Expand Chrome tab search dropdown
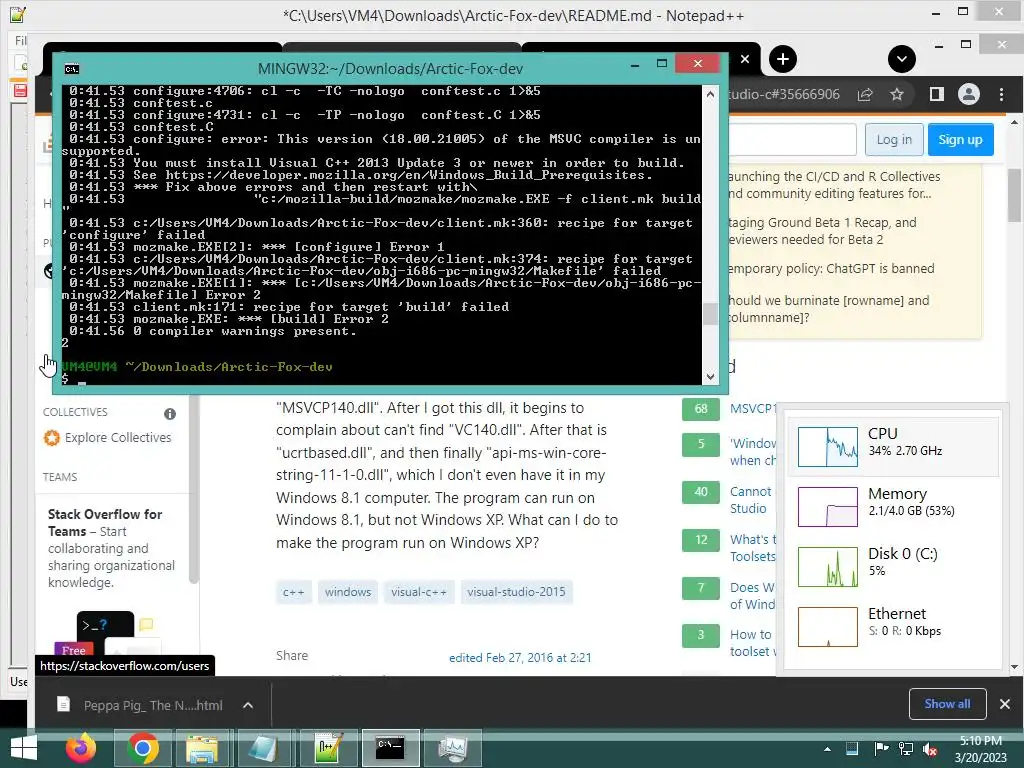Screen dimensions: 1024x768 pyautogui.click(x=901, y=59)
